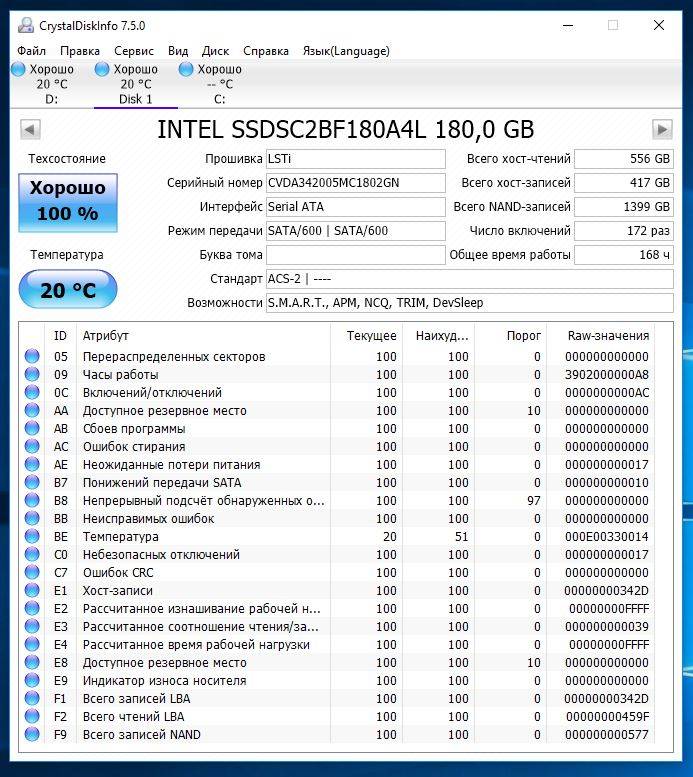The height and width of the screenshot is (777, 693).
Task: Click the Интерфейс field Serial ATA
Action: pyautogui.click(x=355, y=207)
